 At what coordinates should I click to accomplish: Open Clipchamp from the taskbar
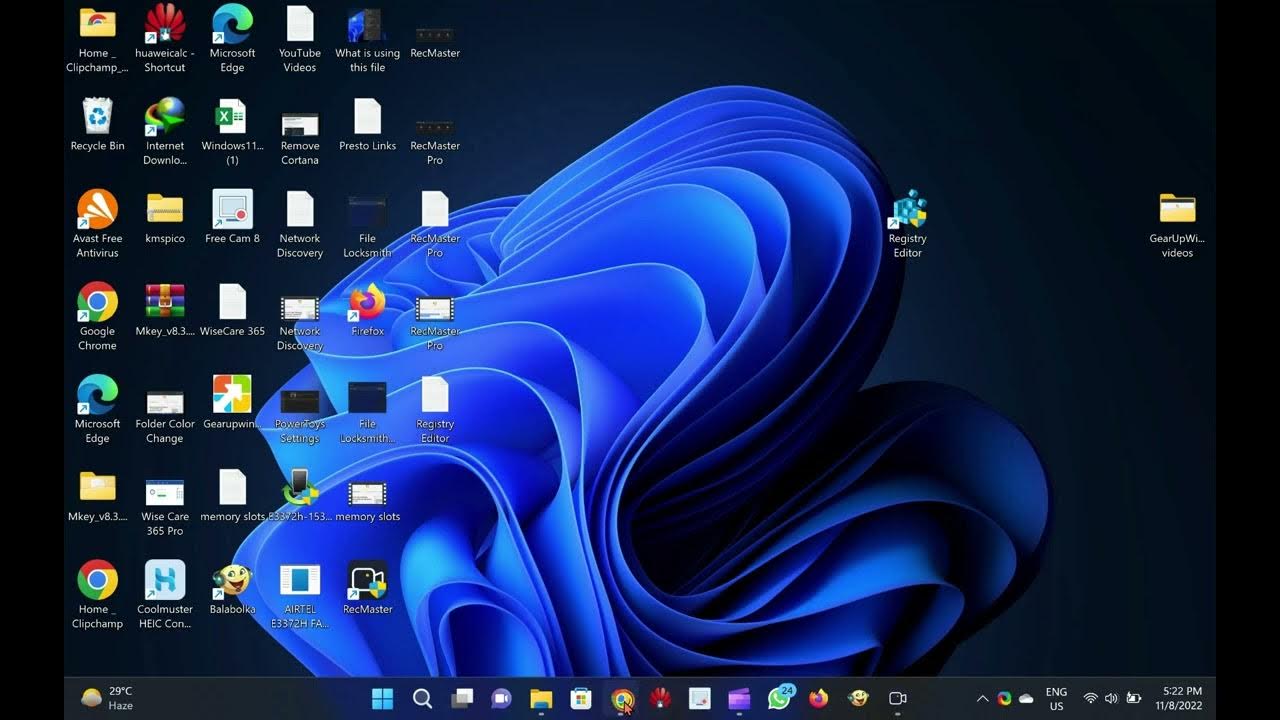tap(739, 698)
